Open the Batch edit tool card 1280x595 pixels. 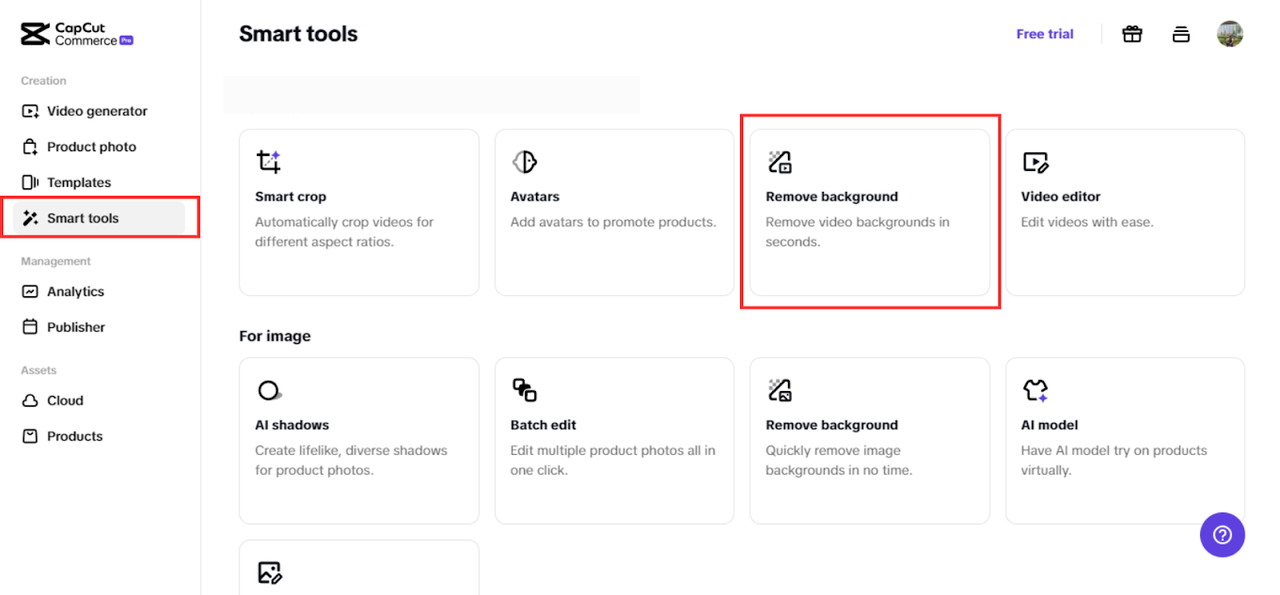tap(614, 441)
